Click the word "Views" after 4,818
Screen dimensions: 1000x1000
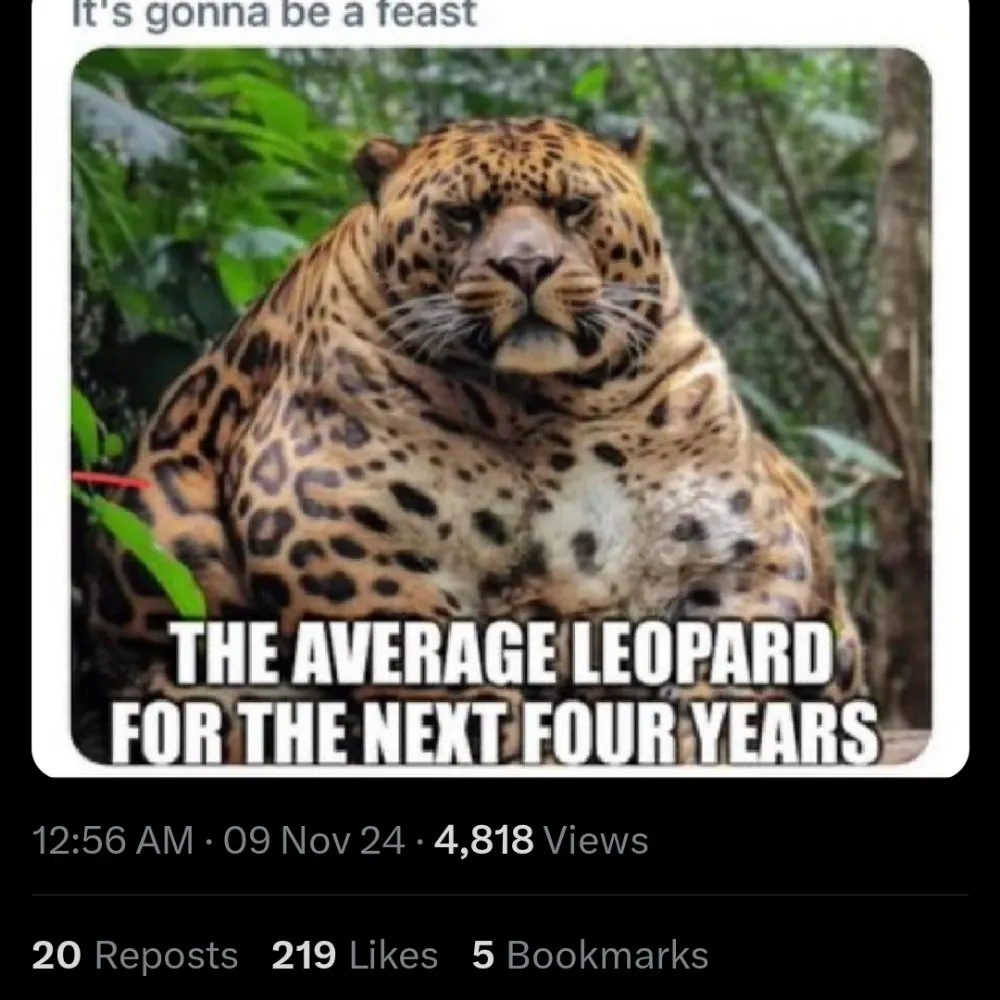click(595, 840)
